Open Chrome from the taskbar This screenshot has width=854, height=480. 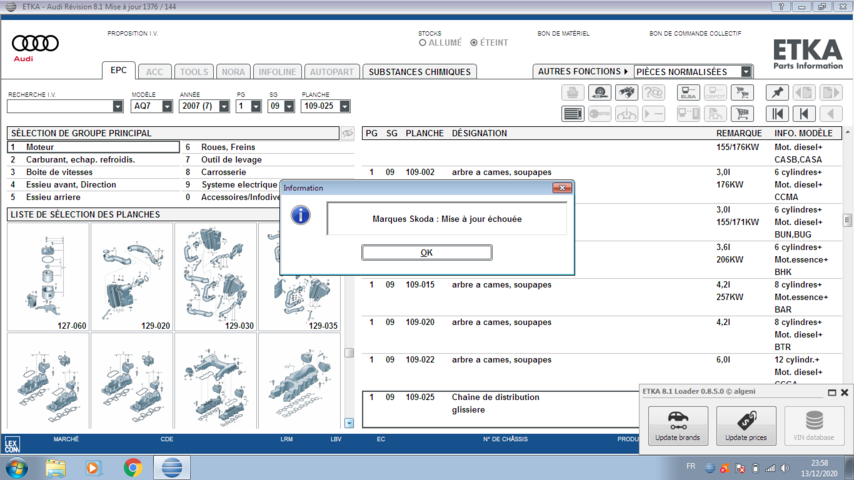[x=133, y=467]
